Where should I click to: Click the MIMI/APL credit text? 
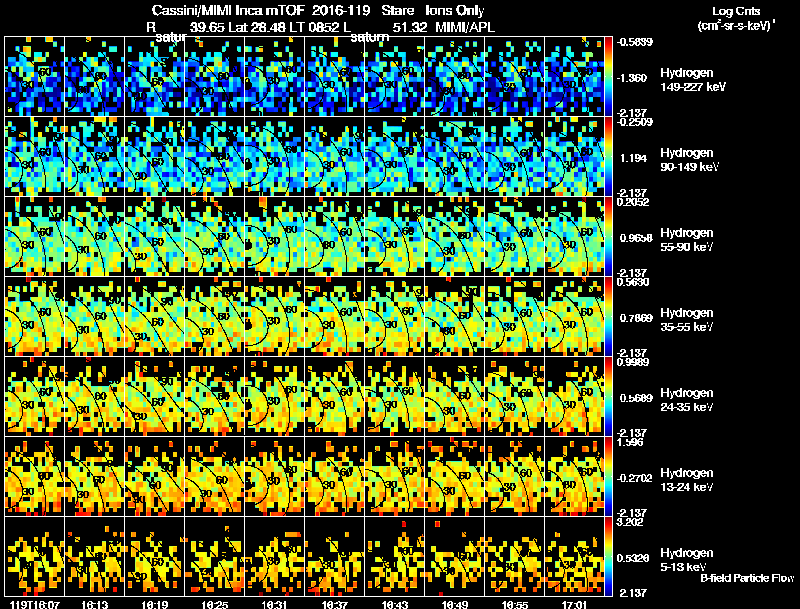[465, 27]
